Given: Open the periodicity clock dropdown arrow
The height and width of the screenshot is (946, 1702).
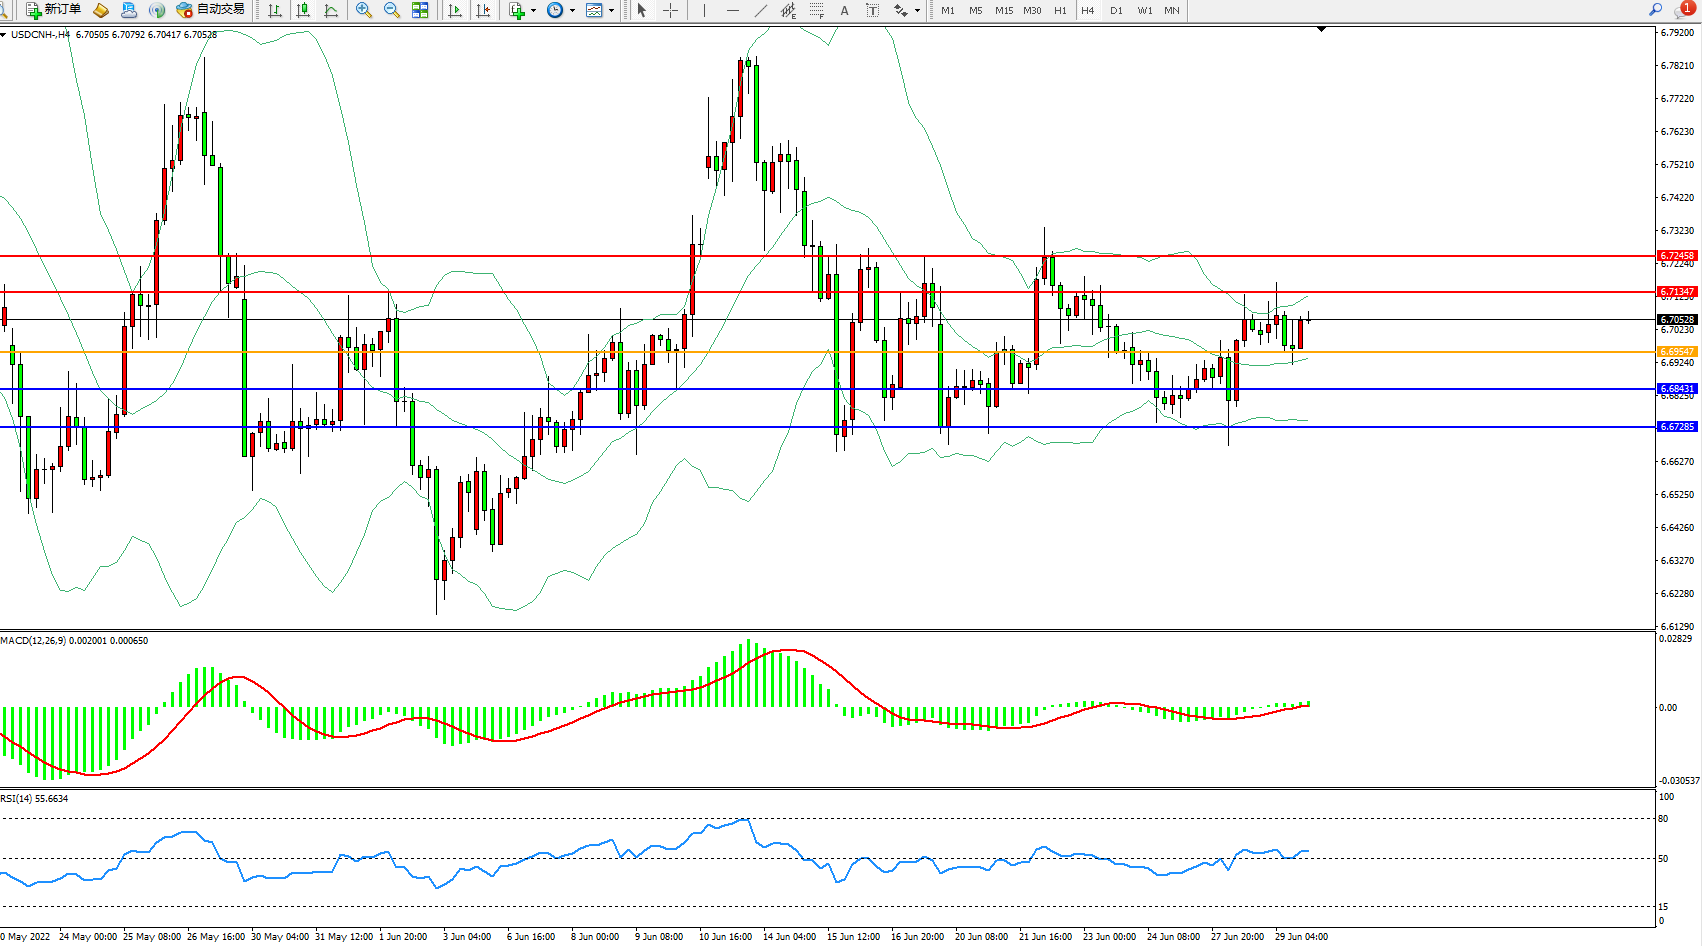Looking at the screenshot, I should [572, 10].
